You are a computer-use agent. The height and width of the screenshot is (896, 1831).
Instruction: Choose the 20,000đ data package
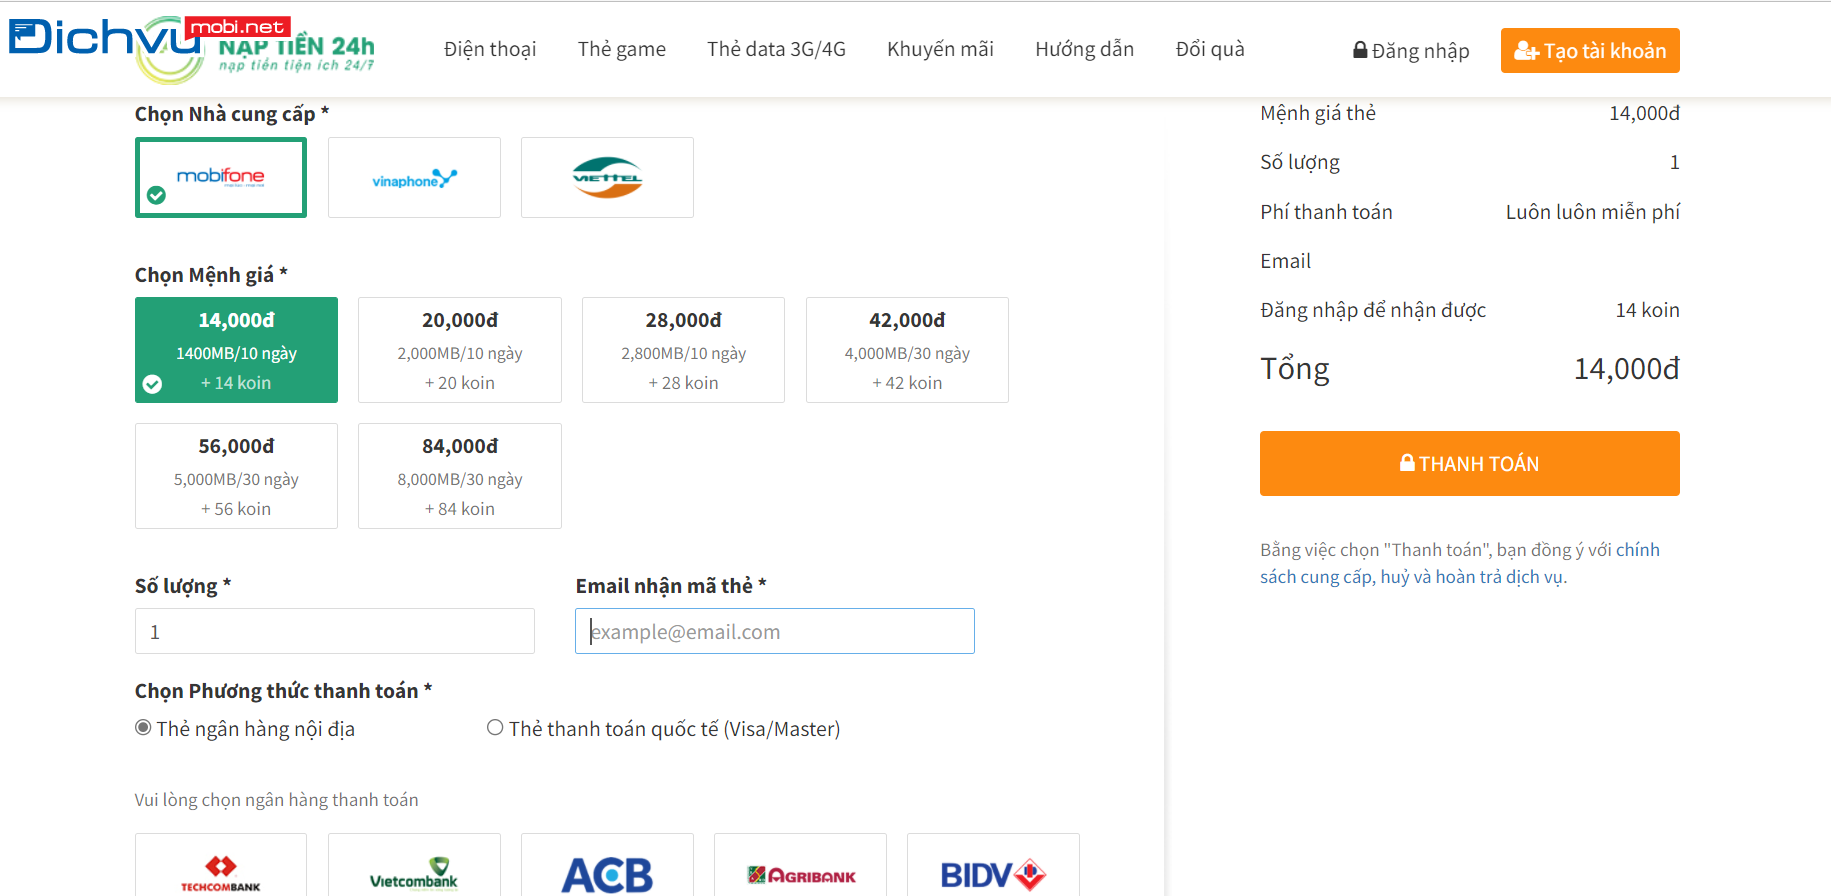(x=460, y=350)
